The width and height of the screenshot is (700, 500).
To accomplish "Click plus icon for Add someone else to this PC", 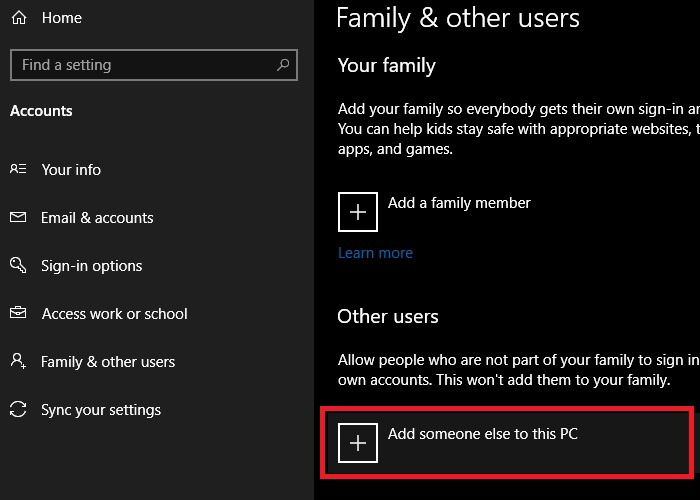I will 358,443.
